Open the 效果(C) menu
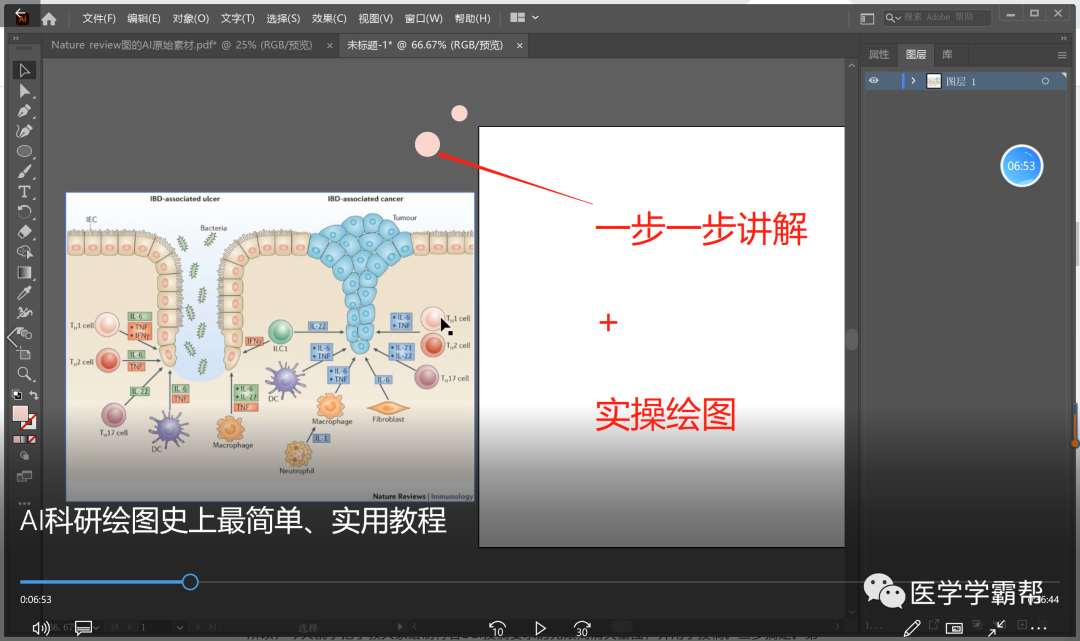1080x641 pixels. [329, 19]
